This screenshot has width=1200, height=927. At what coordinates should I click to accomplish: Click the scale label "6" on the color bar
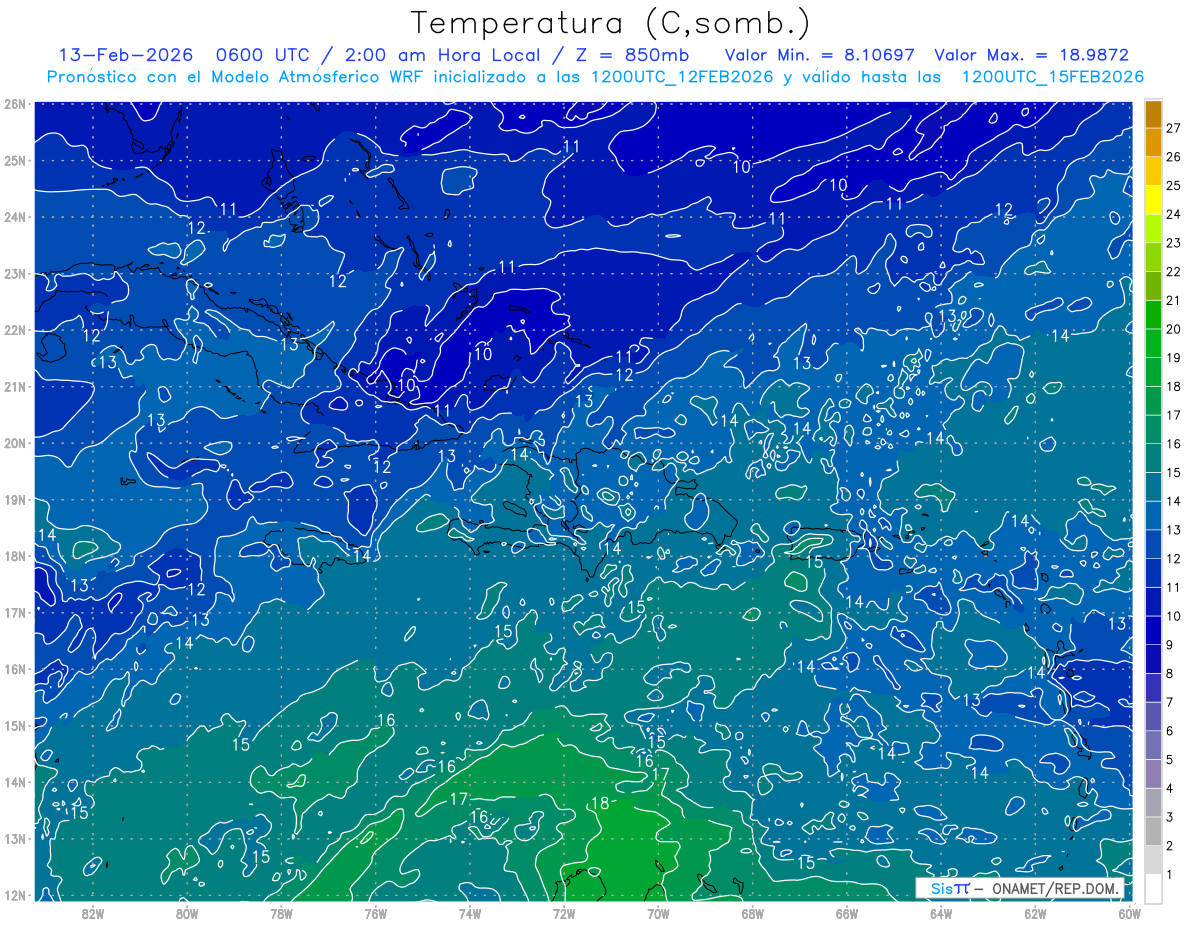tap(1169, 731)
